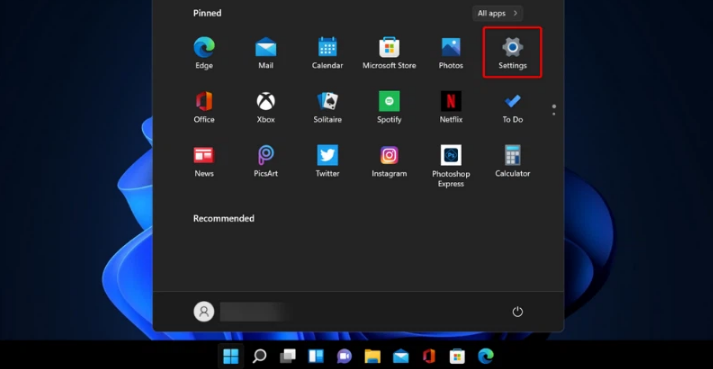The height and width of the screenshot is (369, 713).
Task: Open Task View on the taskbar
Action: (287, 356)
